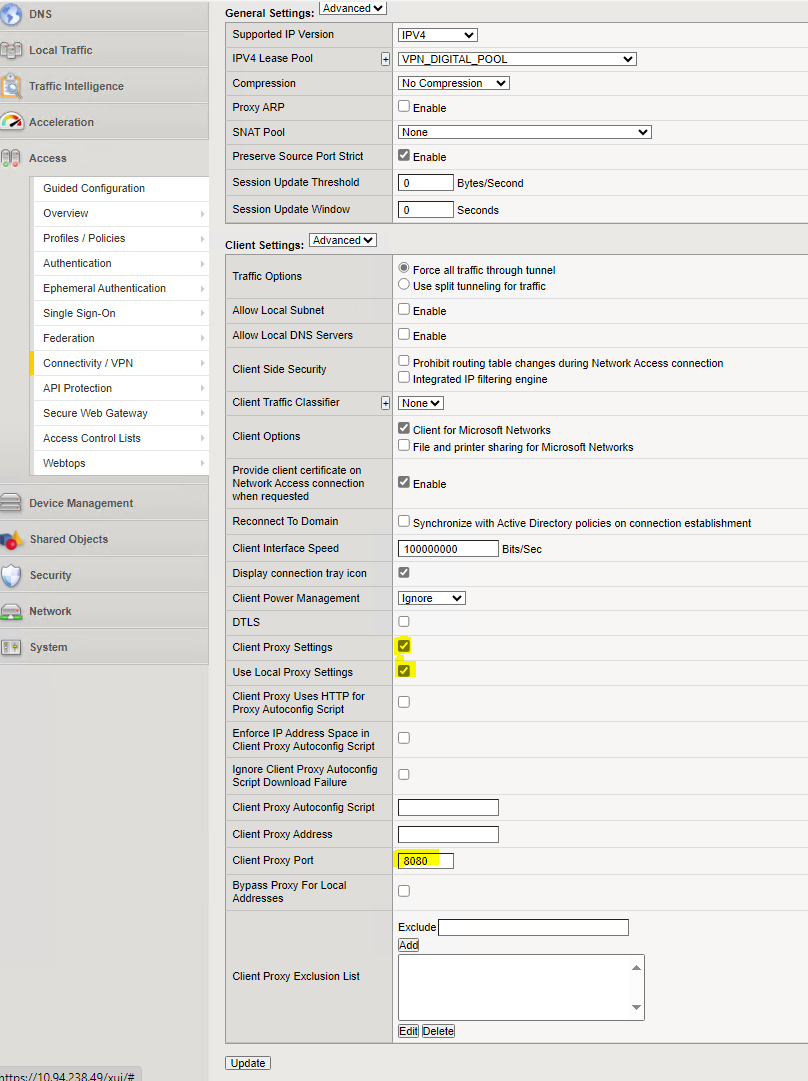Uncheck Preserve Source Port Strict
Image resolution: width=808 pixels, height=1081 pixels.
coord(404,155)
